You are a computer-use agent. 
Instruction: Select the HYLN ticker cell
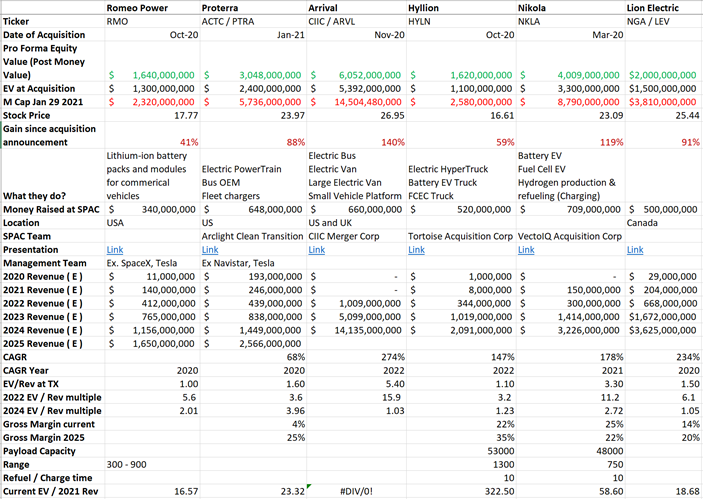(461, 22)
